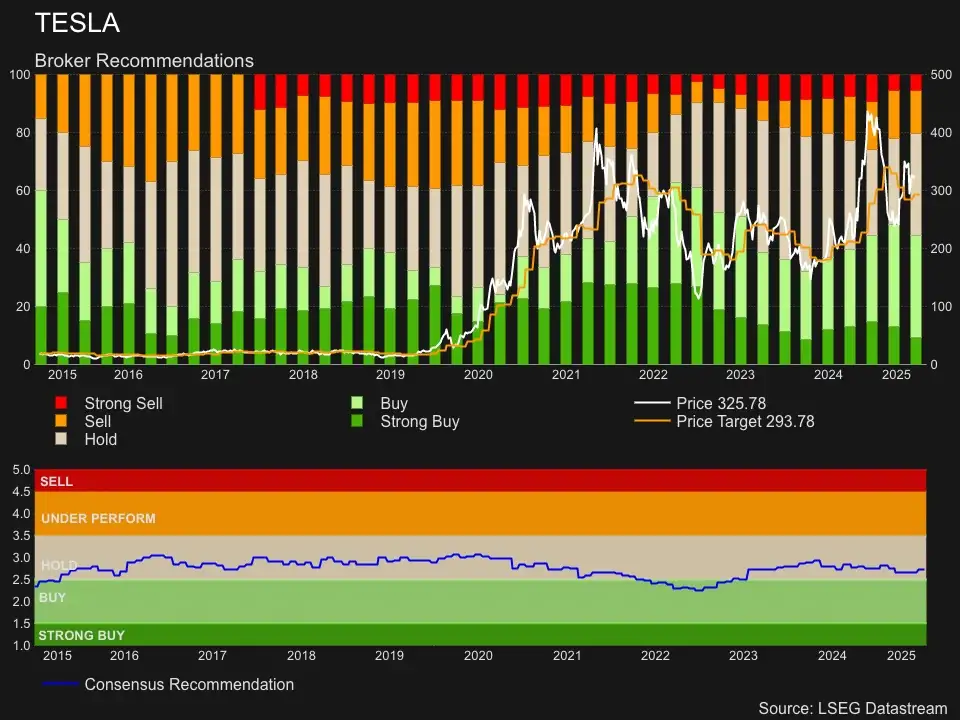Click "80" on the left percentage axis
Image resolution: width=960 pixels, height=720 pixels.
pos(23,133)
